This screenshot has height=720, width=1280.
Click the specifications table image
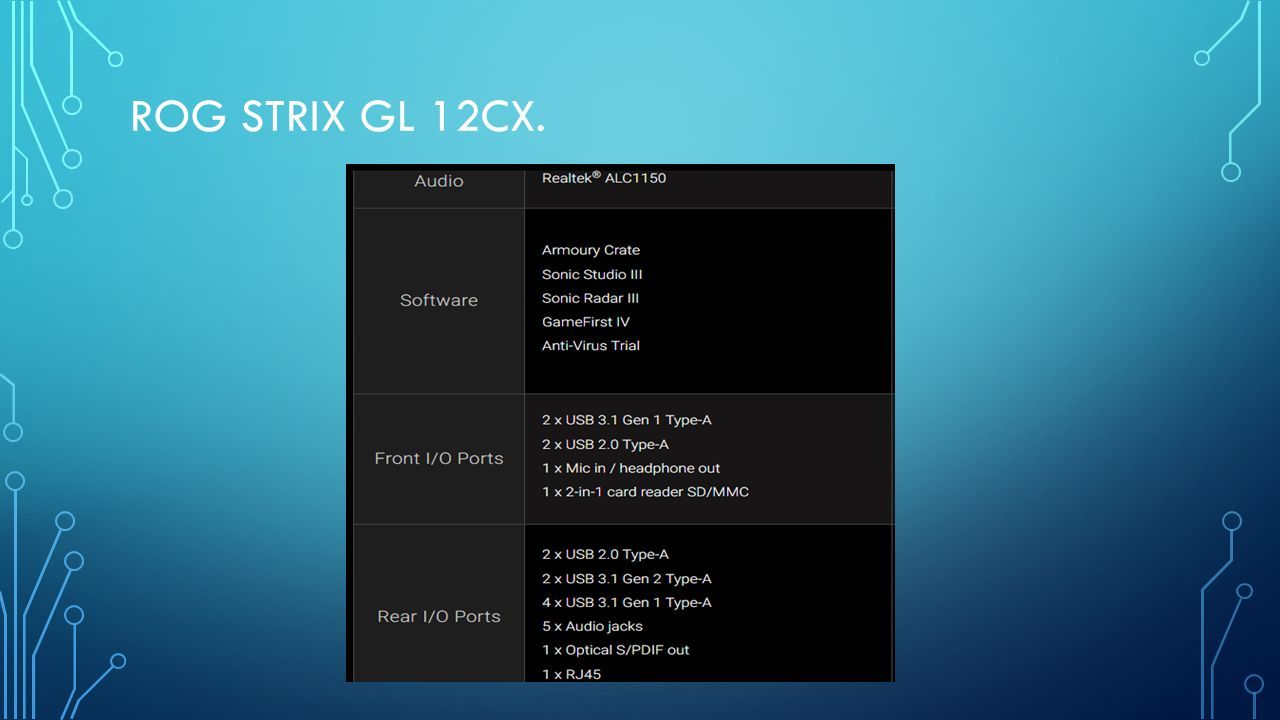(620, 423)
